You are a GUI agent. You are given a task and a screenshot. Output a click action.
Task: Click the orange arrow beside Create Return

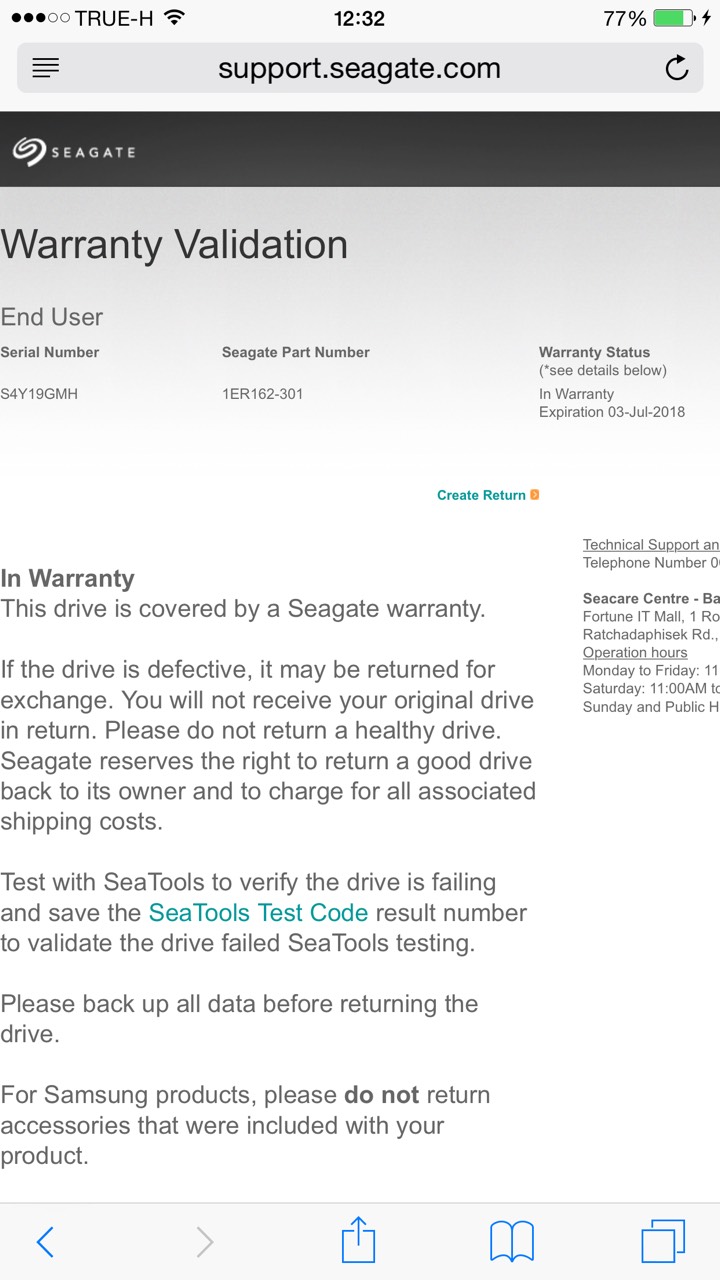(535, 495)
